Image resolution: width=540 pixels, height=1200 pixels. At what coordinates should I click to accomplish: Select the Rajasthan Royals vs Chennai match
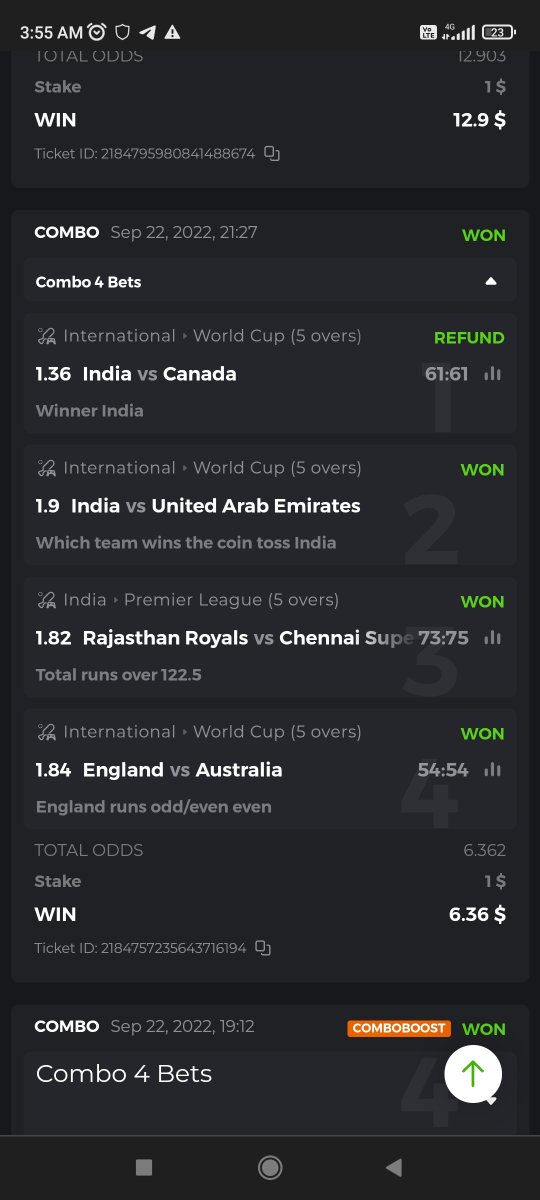[270, 637]
